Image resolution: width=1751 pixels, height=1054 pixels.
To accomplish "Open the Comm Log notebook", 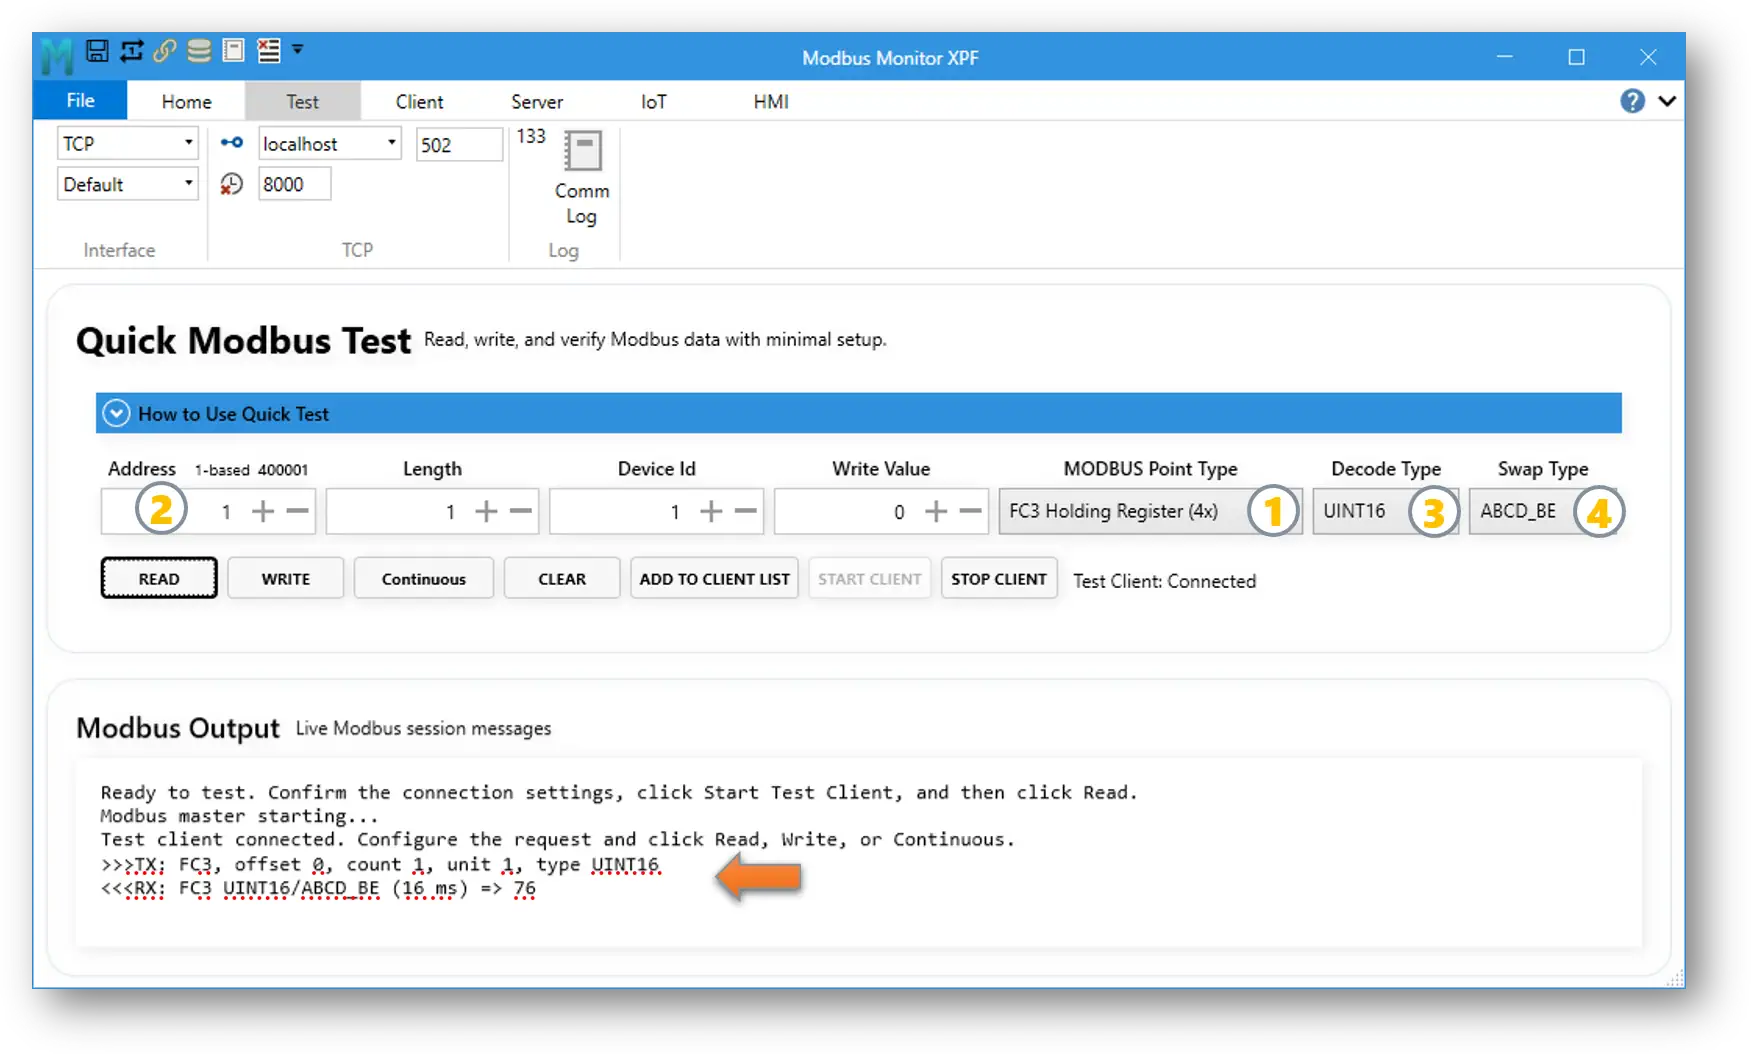I will [x=582, y=178].
